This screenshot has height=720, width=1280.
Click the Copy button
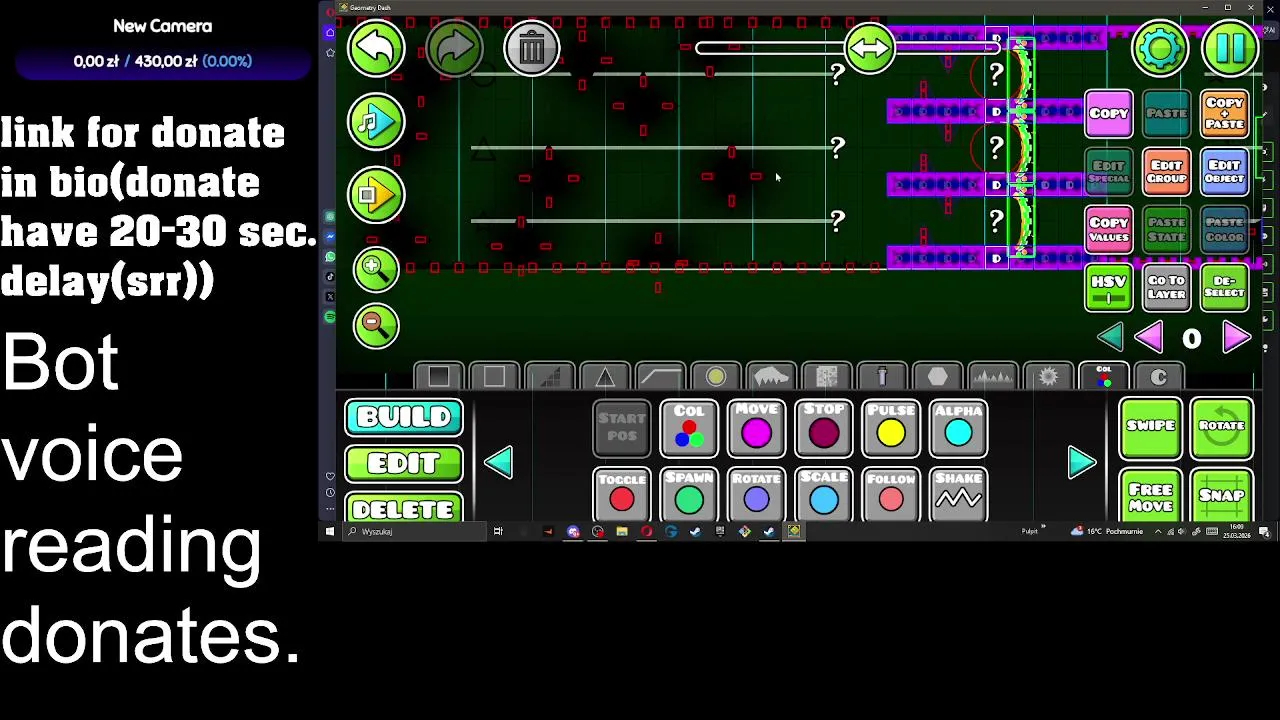click(x=1109, y=114)
